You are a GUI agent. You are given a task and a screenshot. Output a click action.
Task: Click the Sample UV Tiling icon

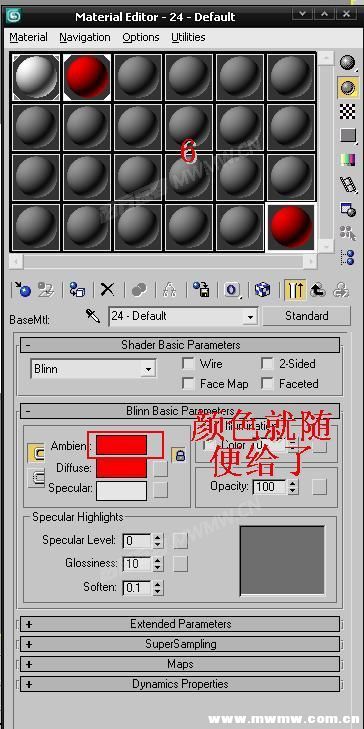[348, 136]
